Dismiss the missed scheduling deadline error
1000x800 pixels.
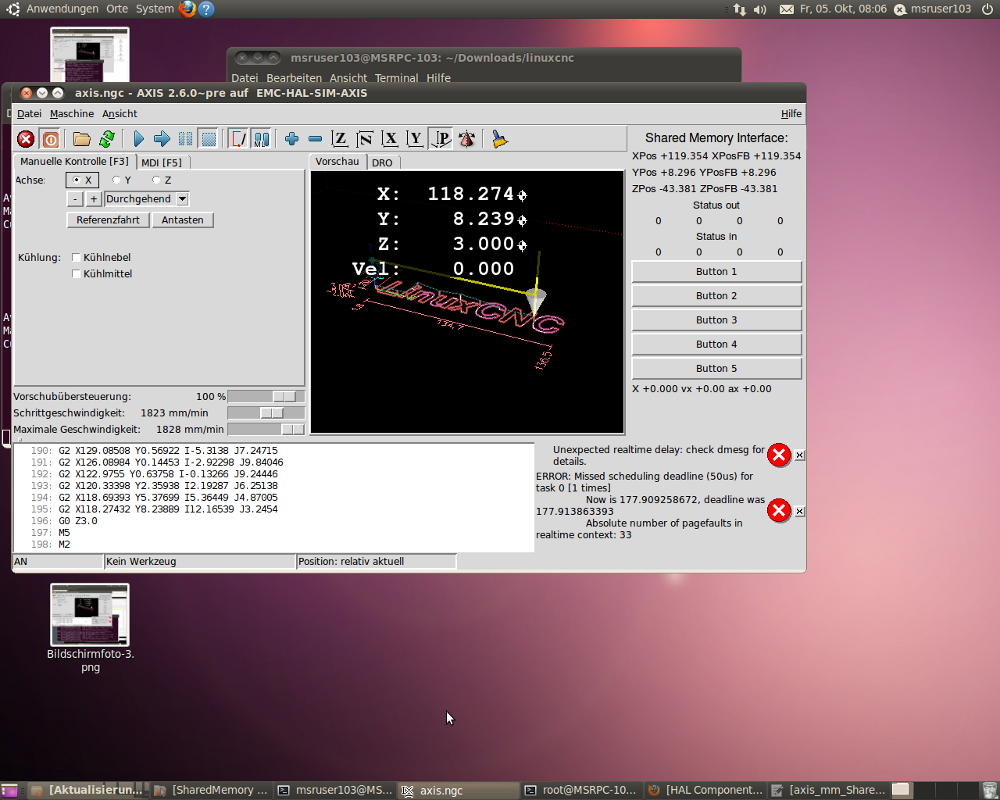pos(800,512)
